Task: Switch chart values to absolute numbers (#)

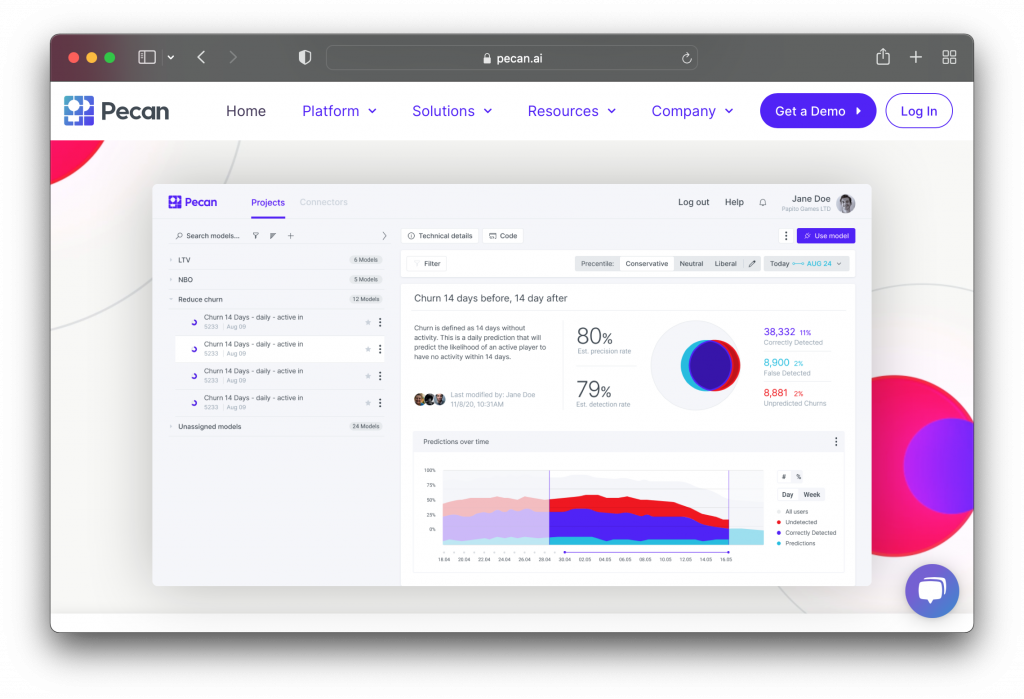Action: pyautogui.click(x=784, y=477)
